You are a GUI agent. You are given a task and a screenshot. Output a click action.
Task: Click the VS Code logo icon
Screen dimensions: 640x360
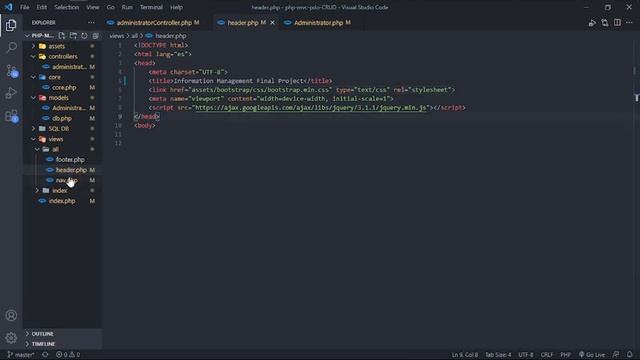pyautogui.click(x=8, y=7)
